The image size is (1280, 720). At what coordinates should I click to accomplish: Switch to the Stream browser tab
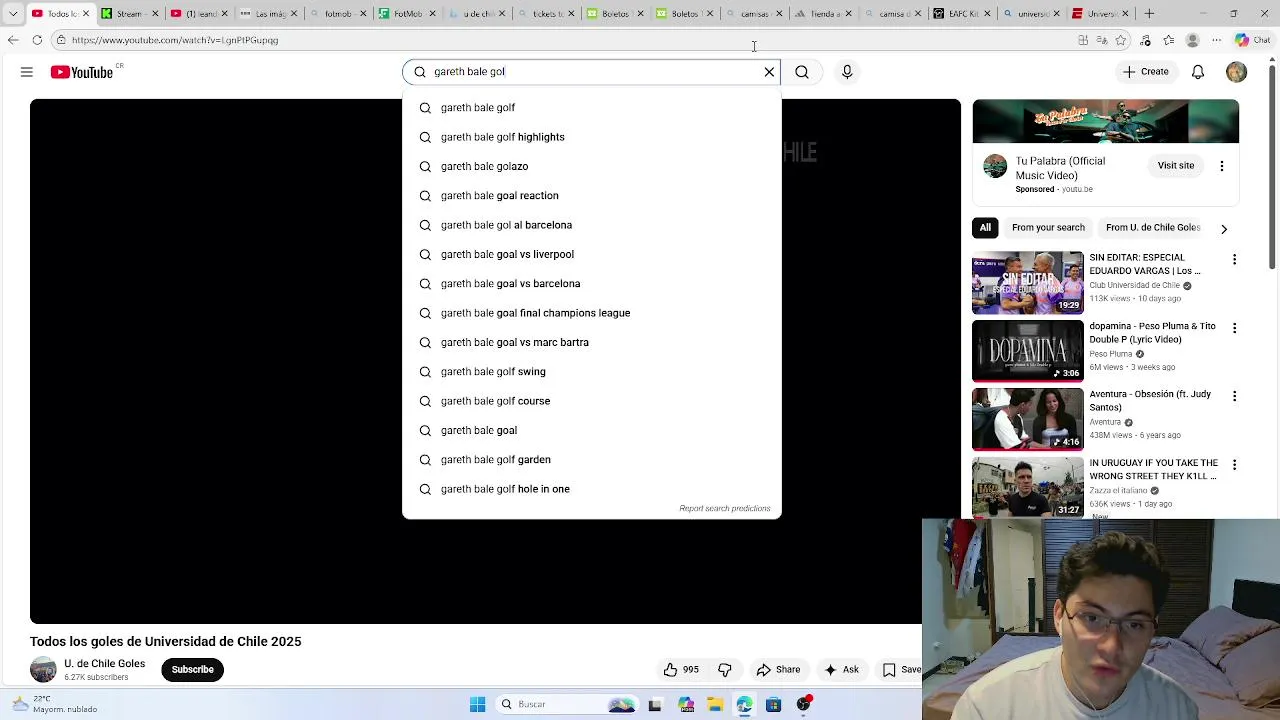129,14
